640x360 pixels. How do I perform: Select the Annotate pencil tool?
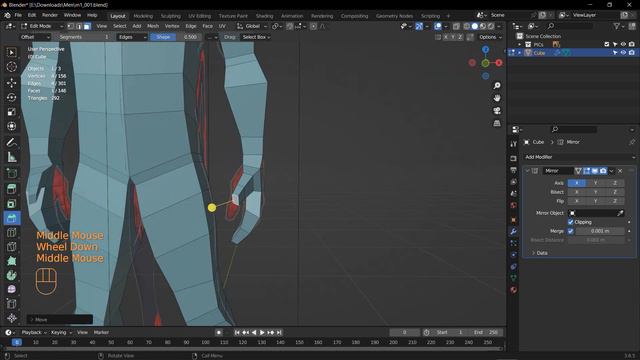11,142
